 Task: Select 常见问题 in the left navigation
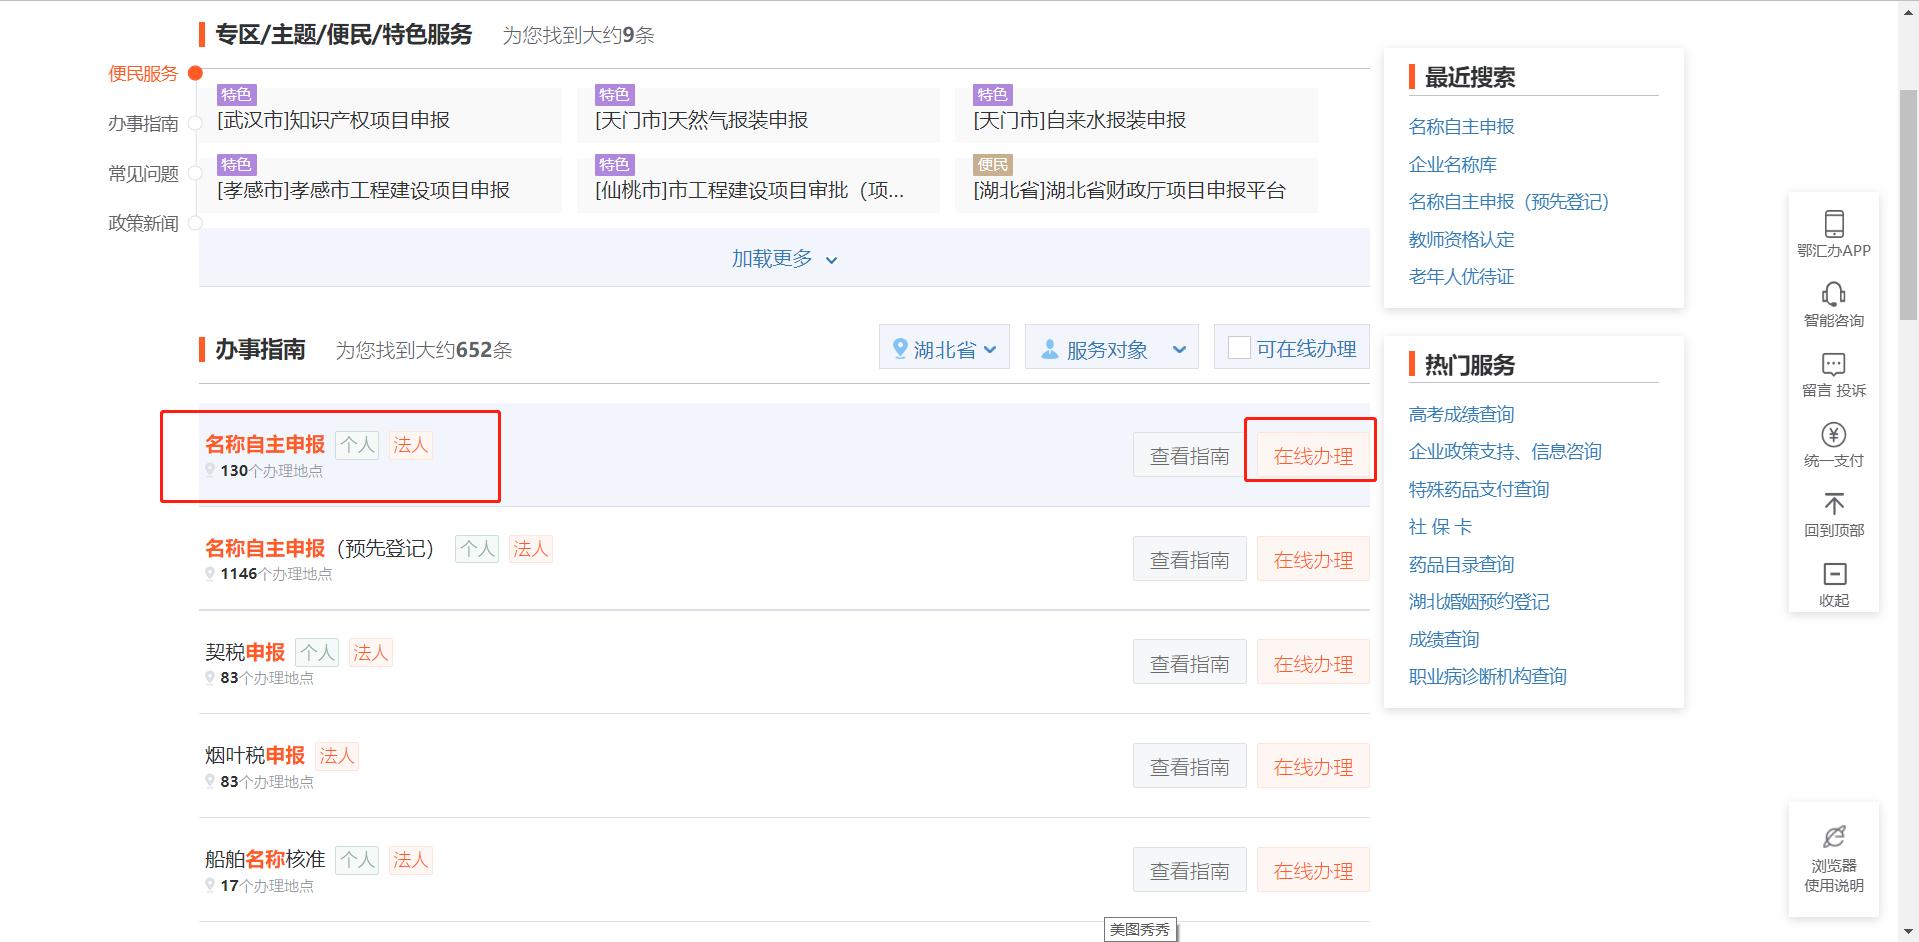146,173
